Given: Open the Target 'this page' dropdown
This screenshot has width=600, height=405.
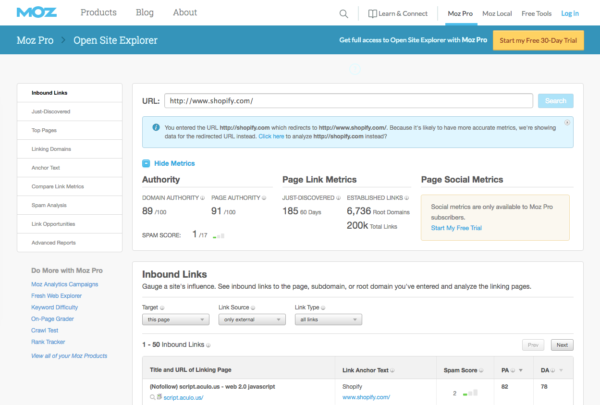Looking at the screenshot, I should tap(176, 320).
